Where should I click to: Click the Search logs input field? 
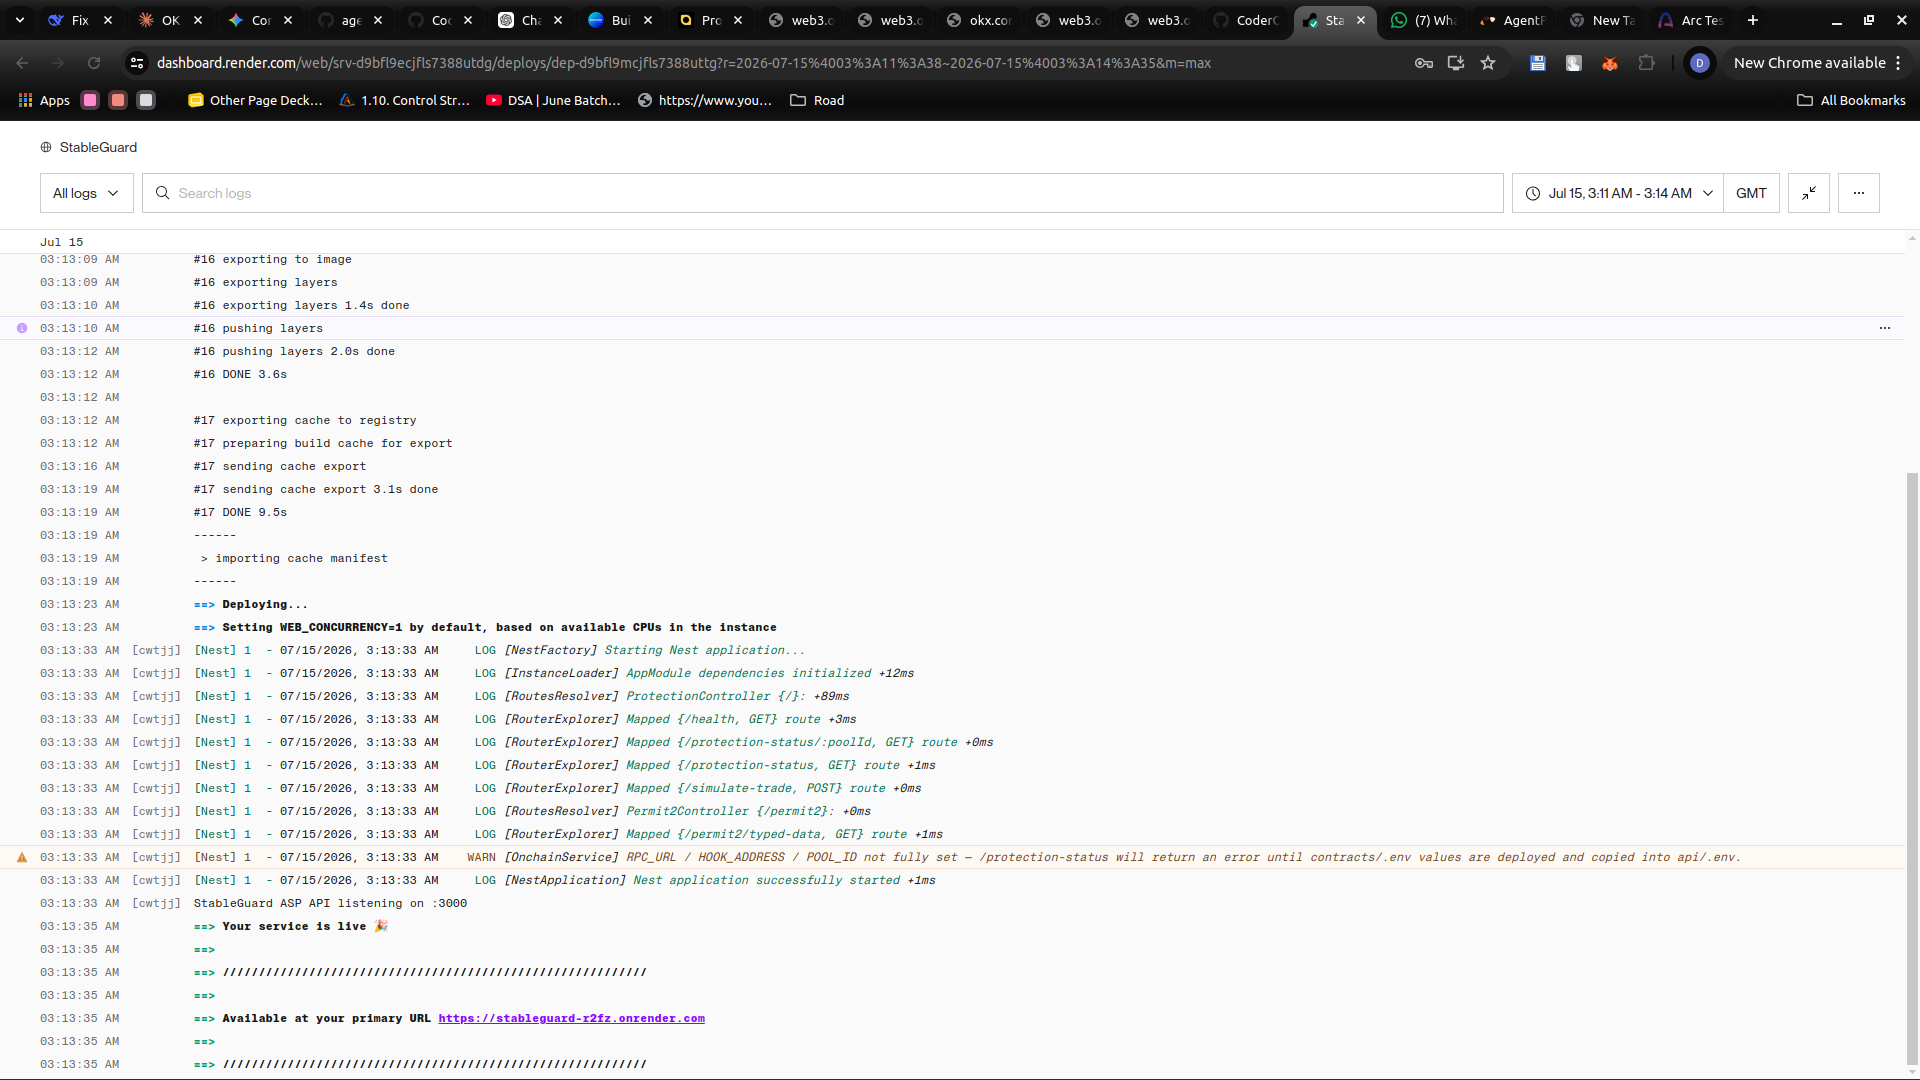click(x=822, y=193)
